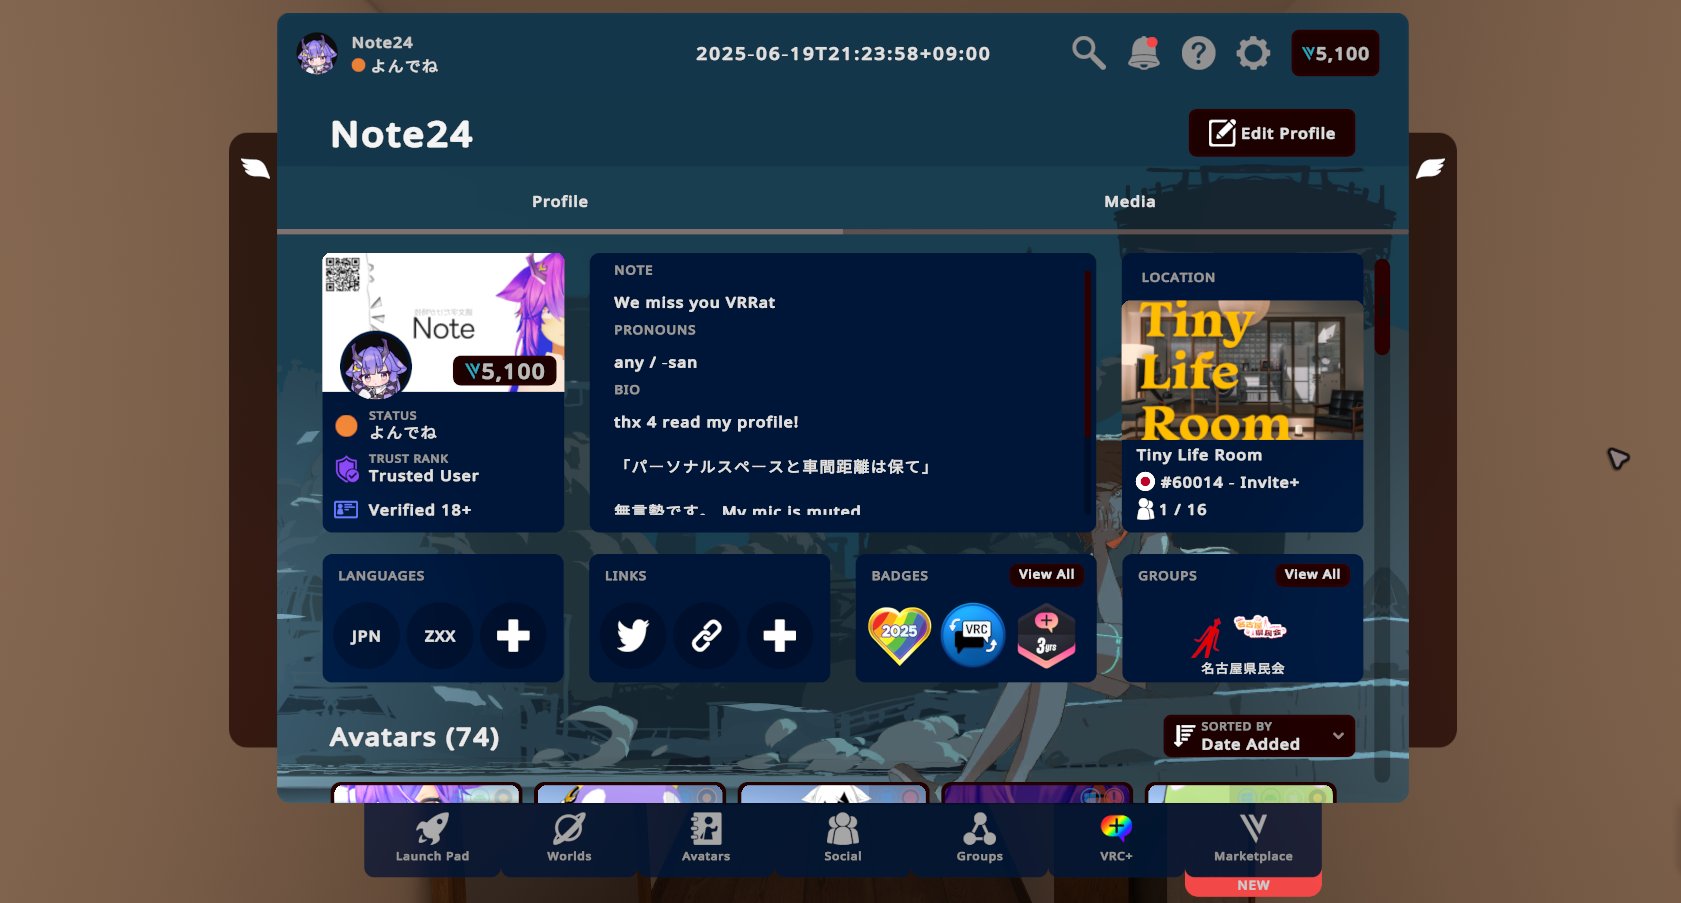Open the Tiny Life Room world thumbnail
This screenshot has height=903, width=1681.
[1242, 370]
